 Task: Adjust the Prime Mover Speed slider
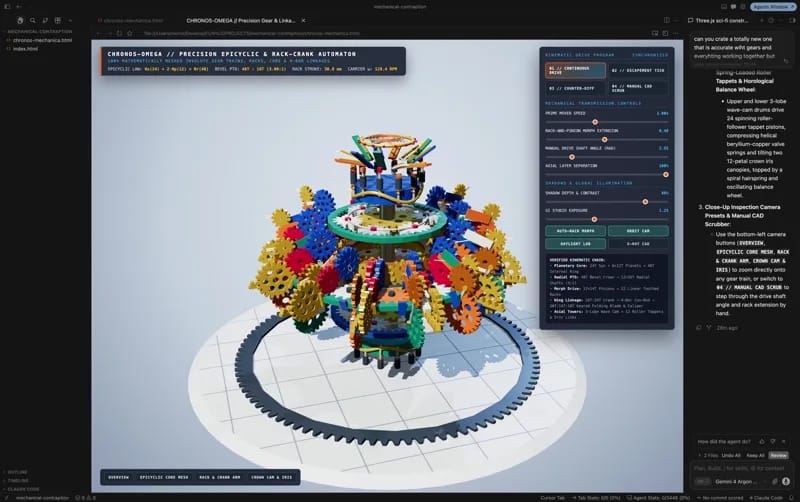(607, 122)
